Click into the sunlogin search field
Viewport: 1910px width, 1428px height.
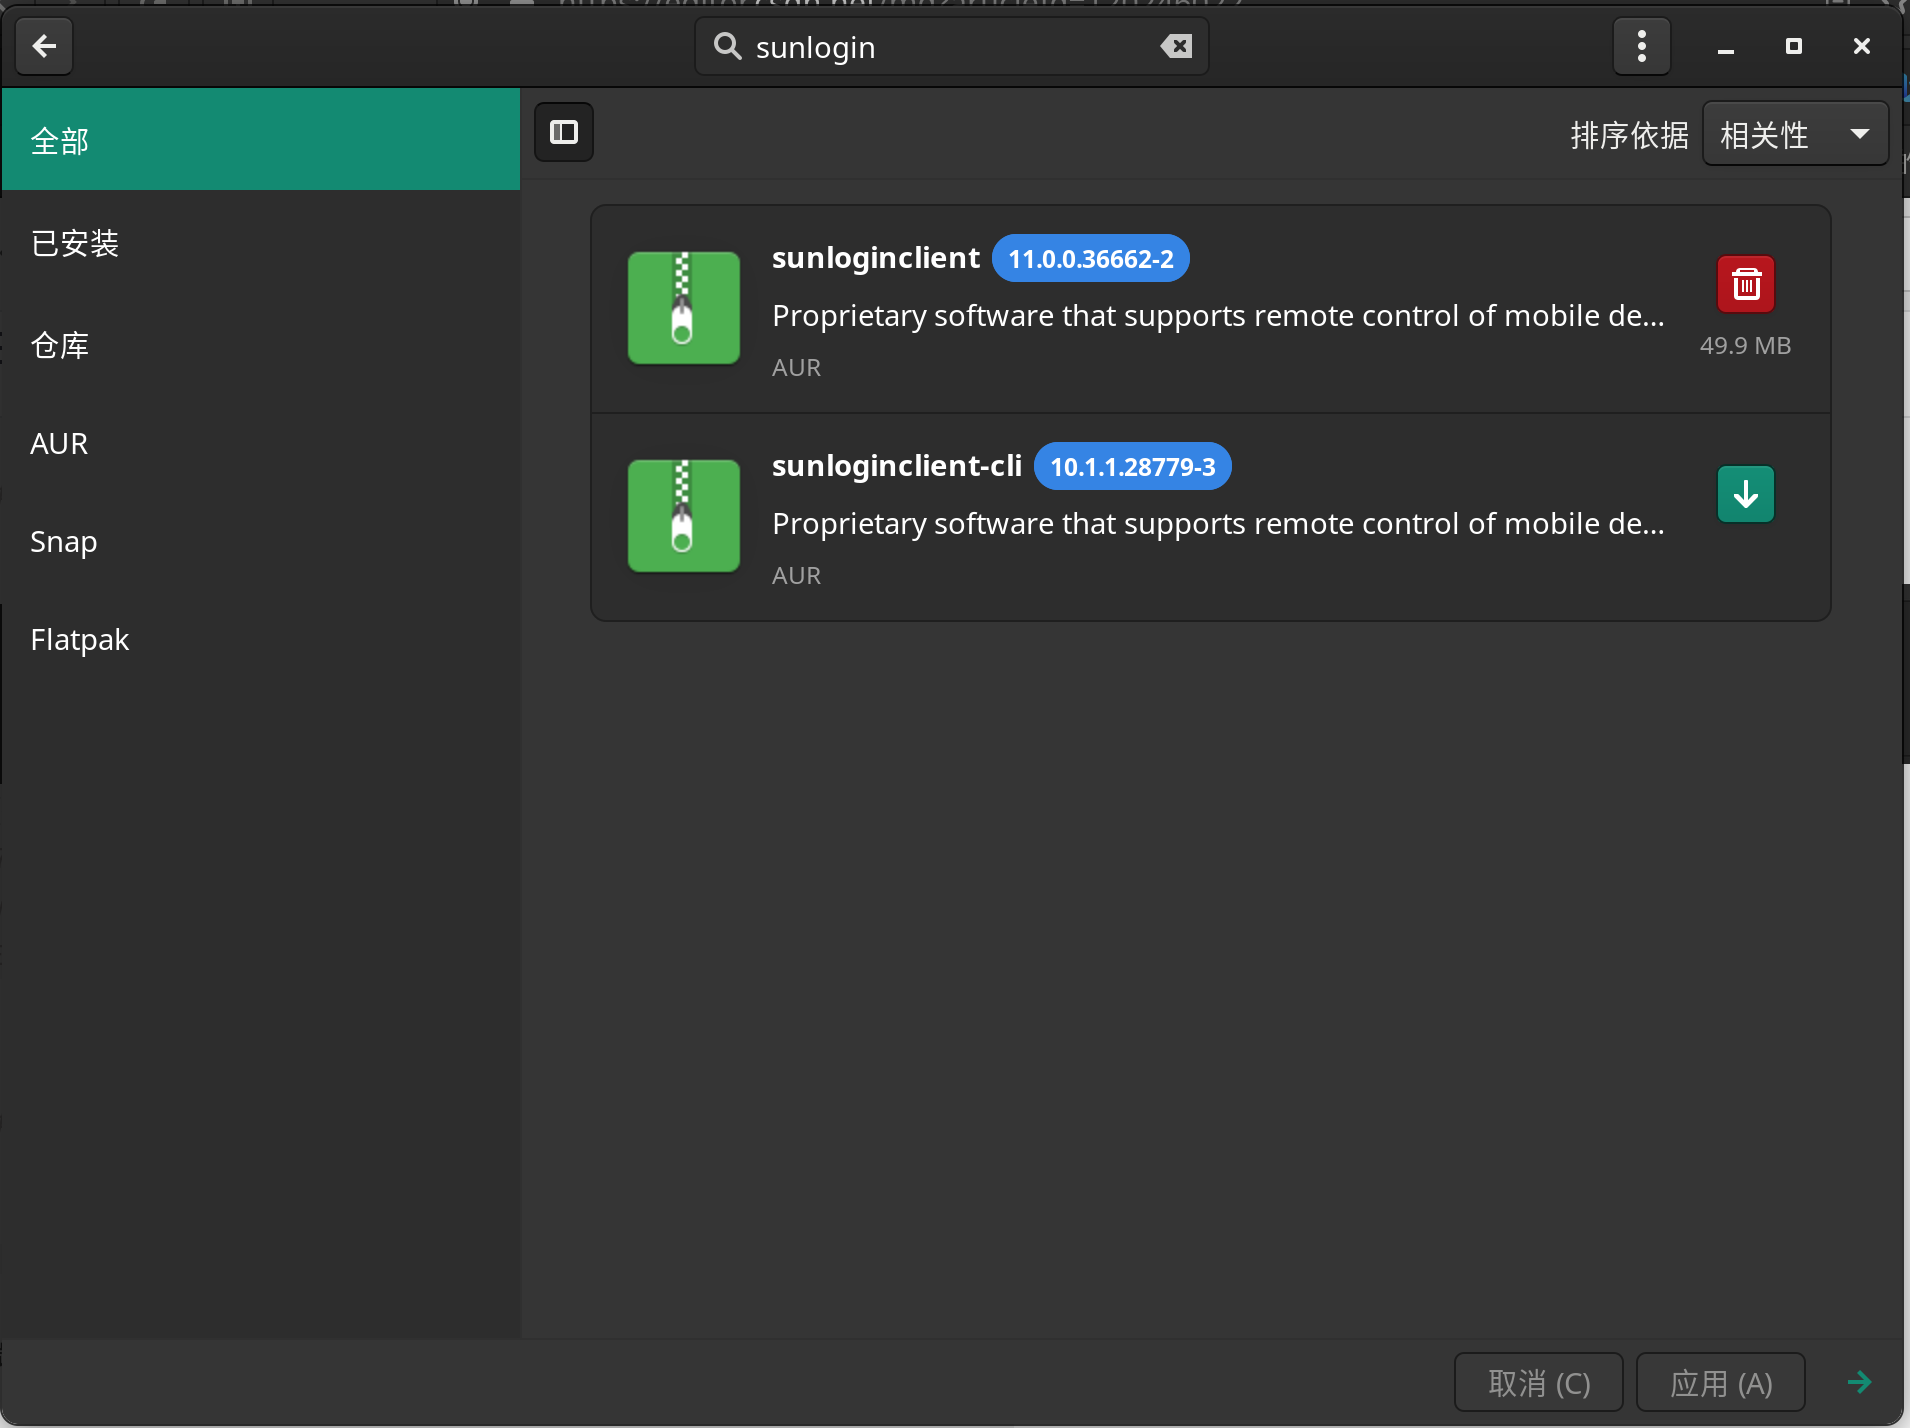(952, 46)
